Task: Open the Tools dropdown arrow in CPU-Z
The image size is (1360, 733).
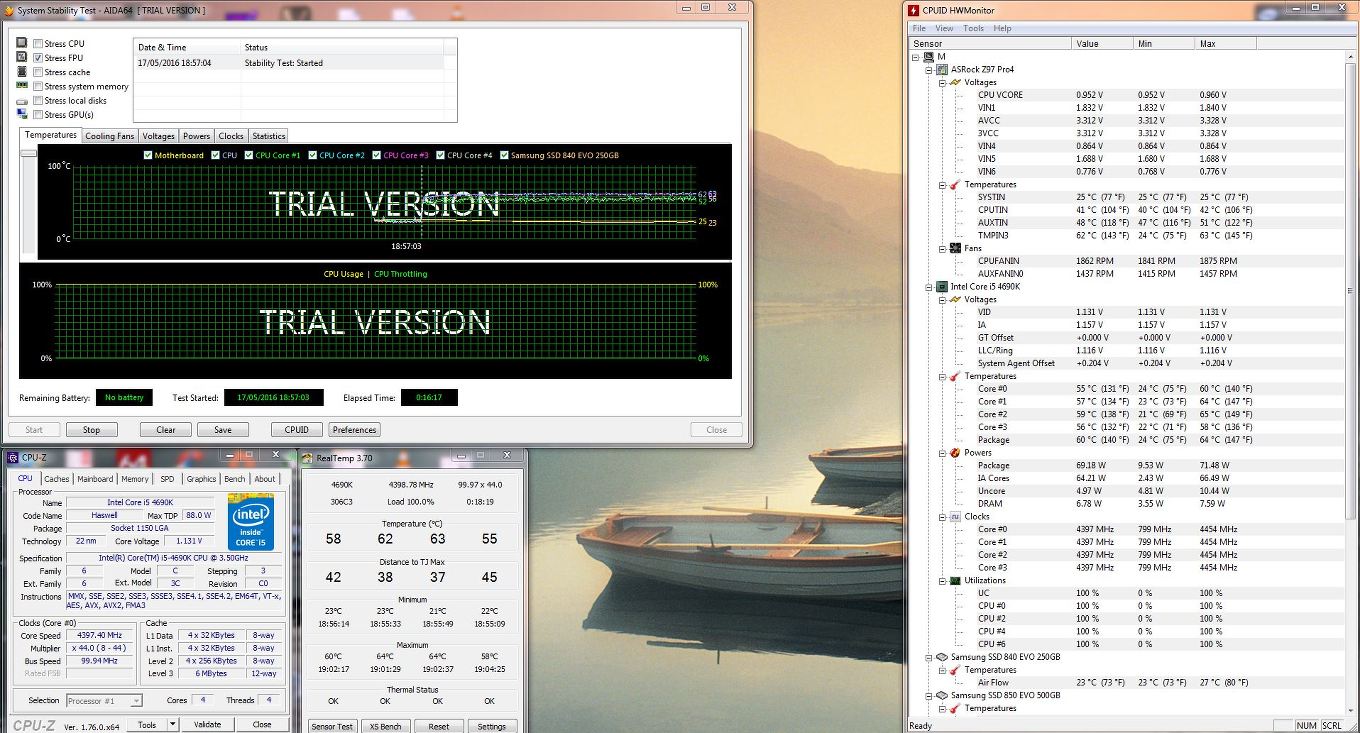Action: [x=172, y=724]
